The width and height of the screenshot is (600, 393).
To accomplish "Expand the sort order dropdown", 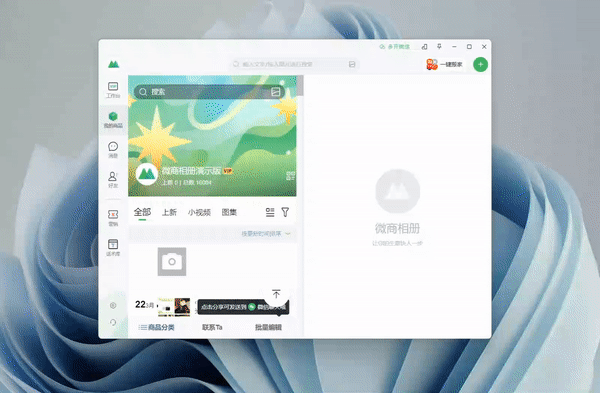I will click(266, 233).
